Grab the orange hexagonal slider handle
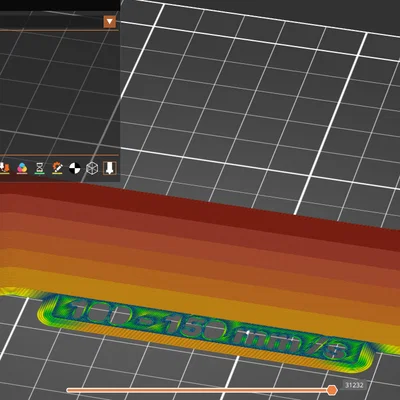400x400 pixels. point(332,390)
